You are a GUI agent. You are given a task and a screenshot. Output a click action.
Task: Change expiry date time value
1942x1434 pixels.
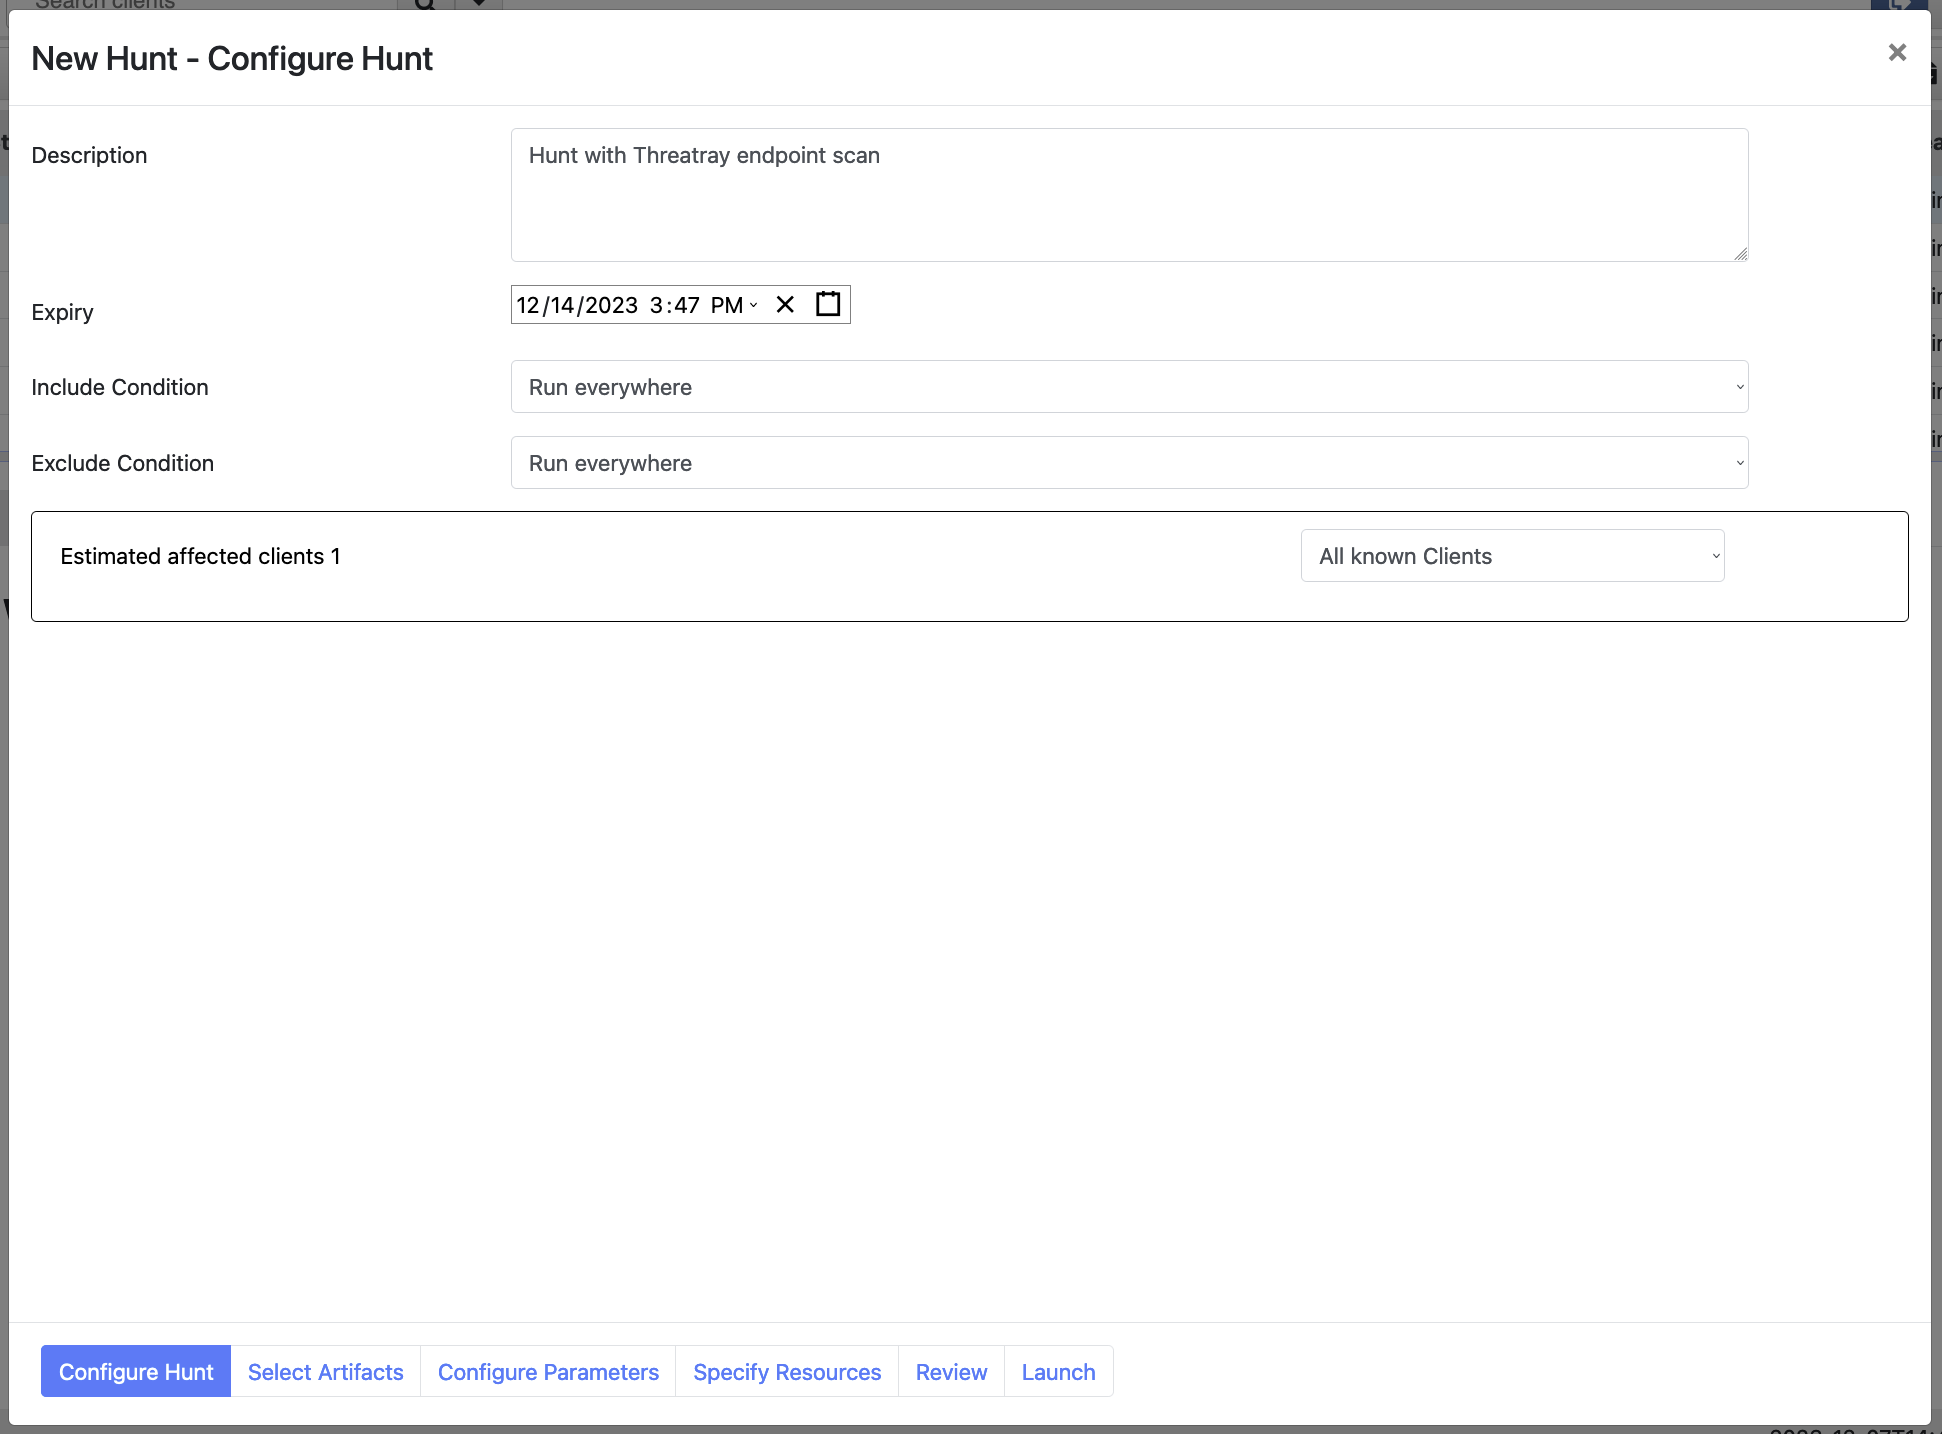(x=633, y=305)
